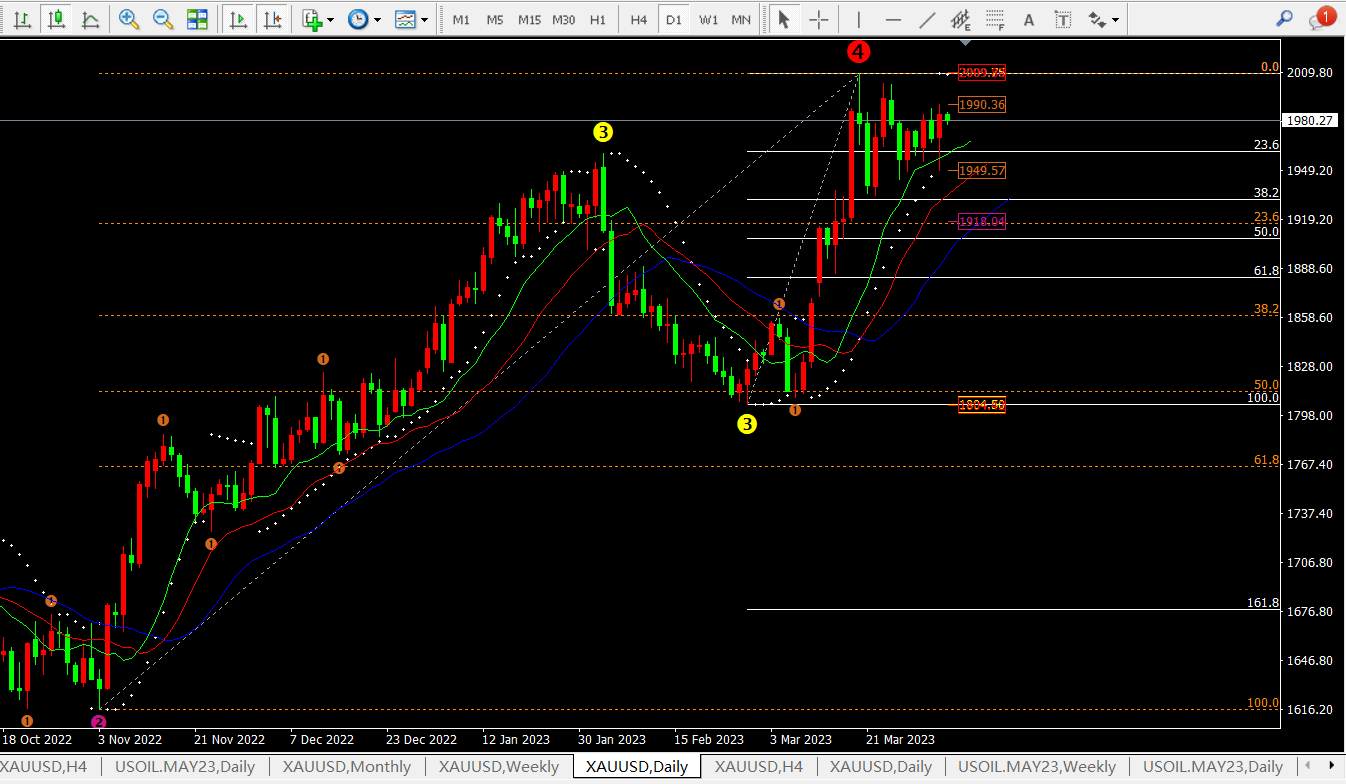This screenshot has width=1346, height=784.
Task: Select the H4 timeframe
Action: point(639,20)
